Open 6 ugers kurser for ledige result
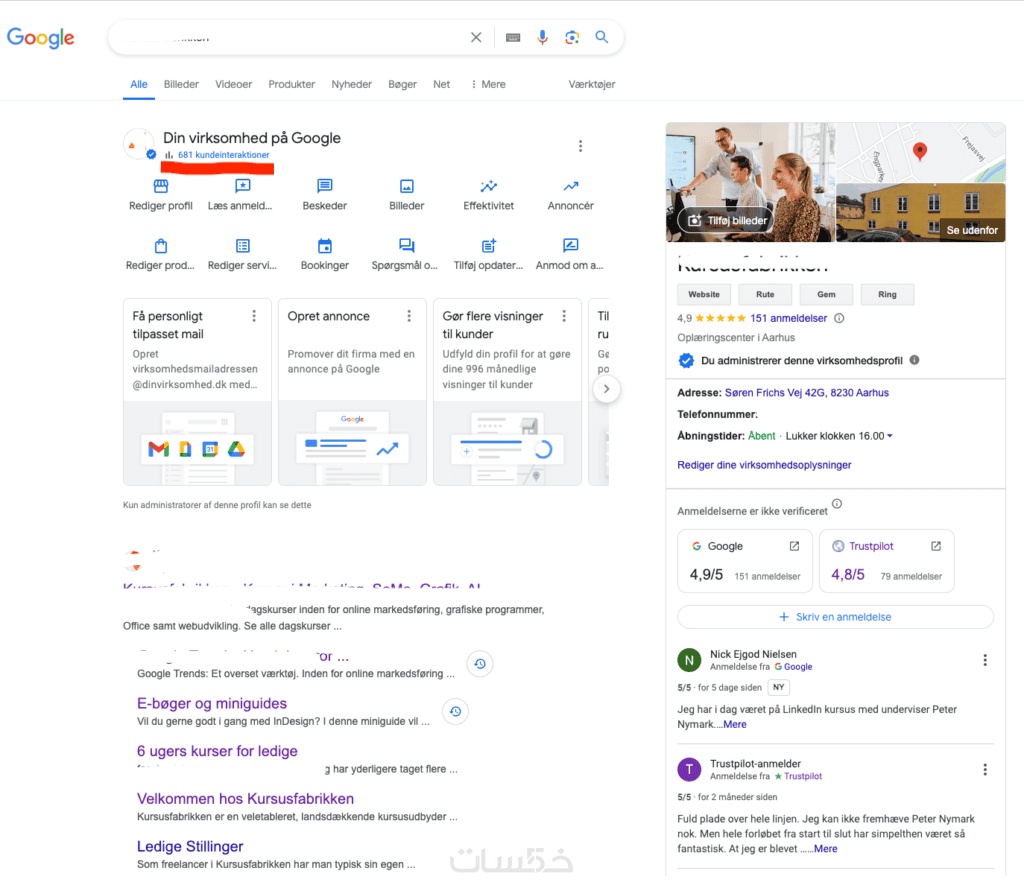This screenshot has height=891, width=1024. [217, 751]
